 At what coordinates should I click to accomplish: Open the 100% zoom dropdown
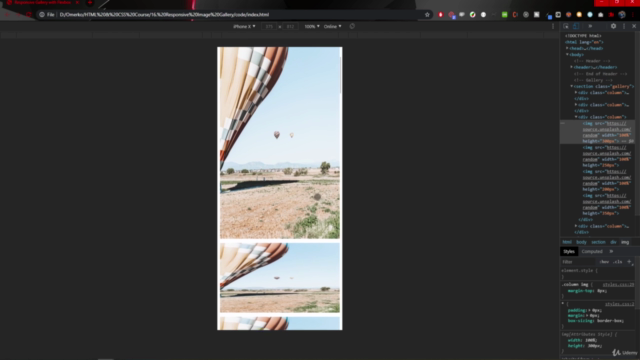point(312,27)
